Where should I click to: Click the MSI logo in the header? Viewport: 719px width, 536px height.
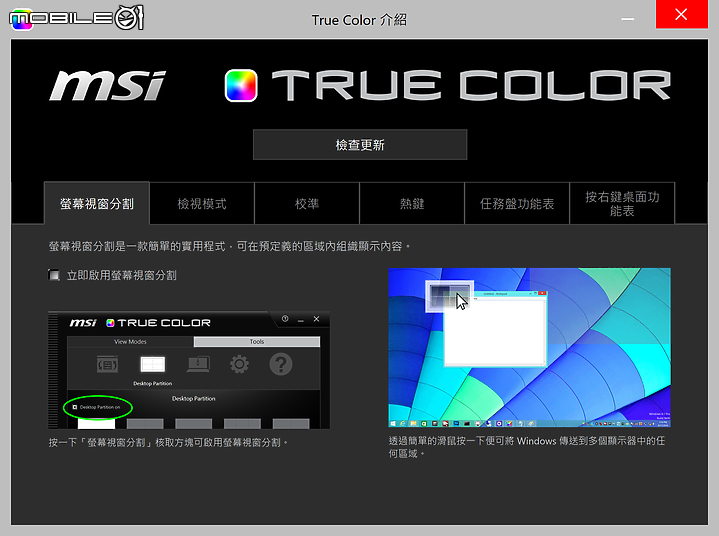(x=108, y=85)
